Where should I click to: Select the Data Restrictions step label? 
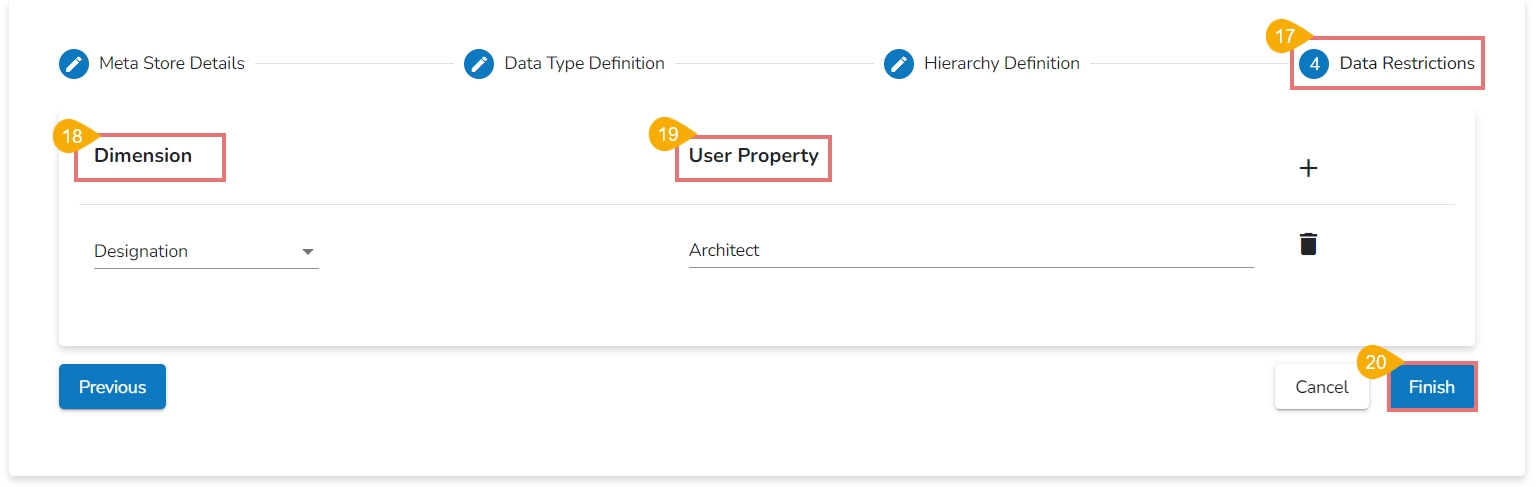(1406, 64)
